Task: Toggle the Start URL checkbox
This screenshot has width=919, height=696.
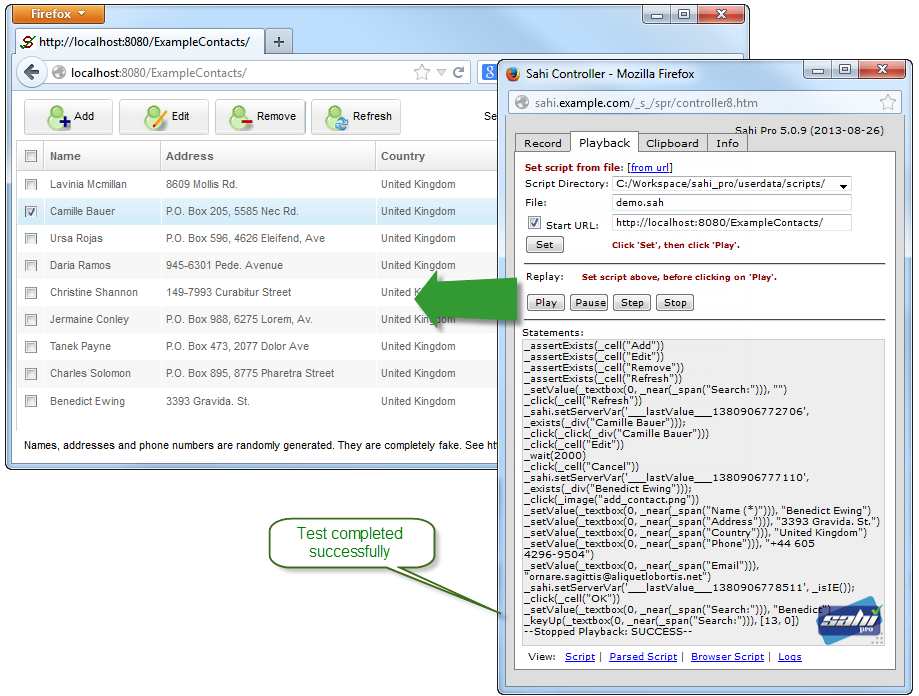Action: tap(534, 223)
